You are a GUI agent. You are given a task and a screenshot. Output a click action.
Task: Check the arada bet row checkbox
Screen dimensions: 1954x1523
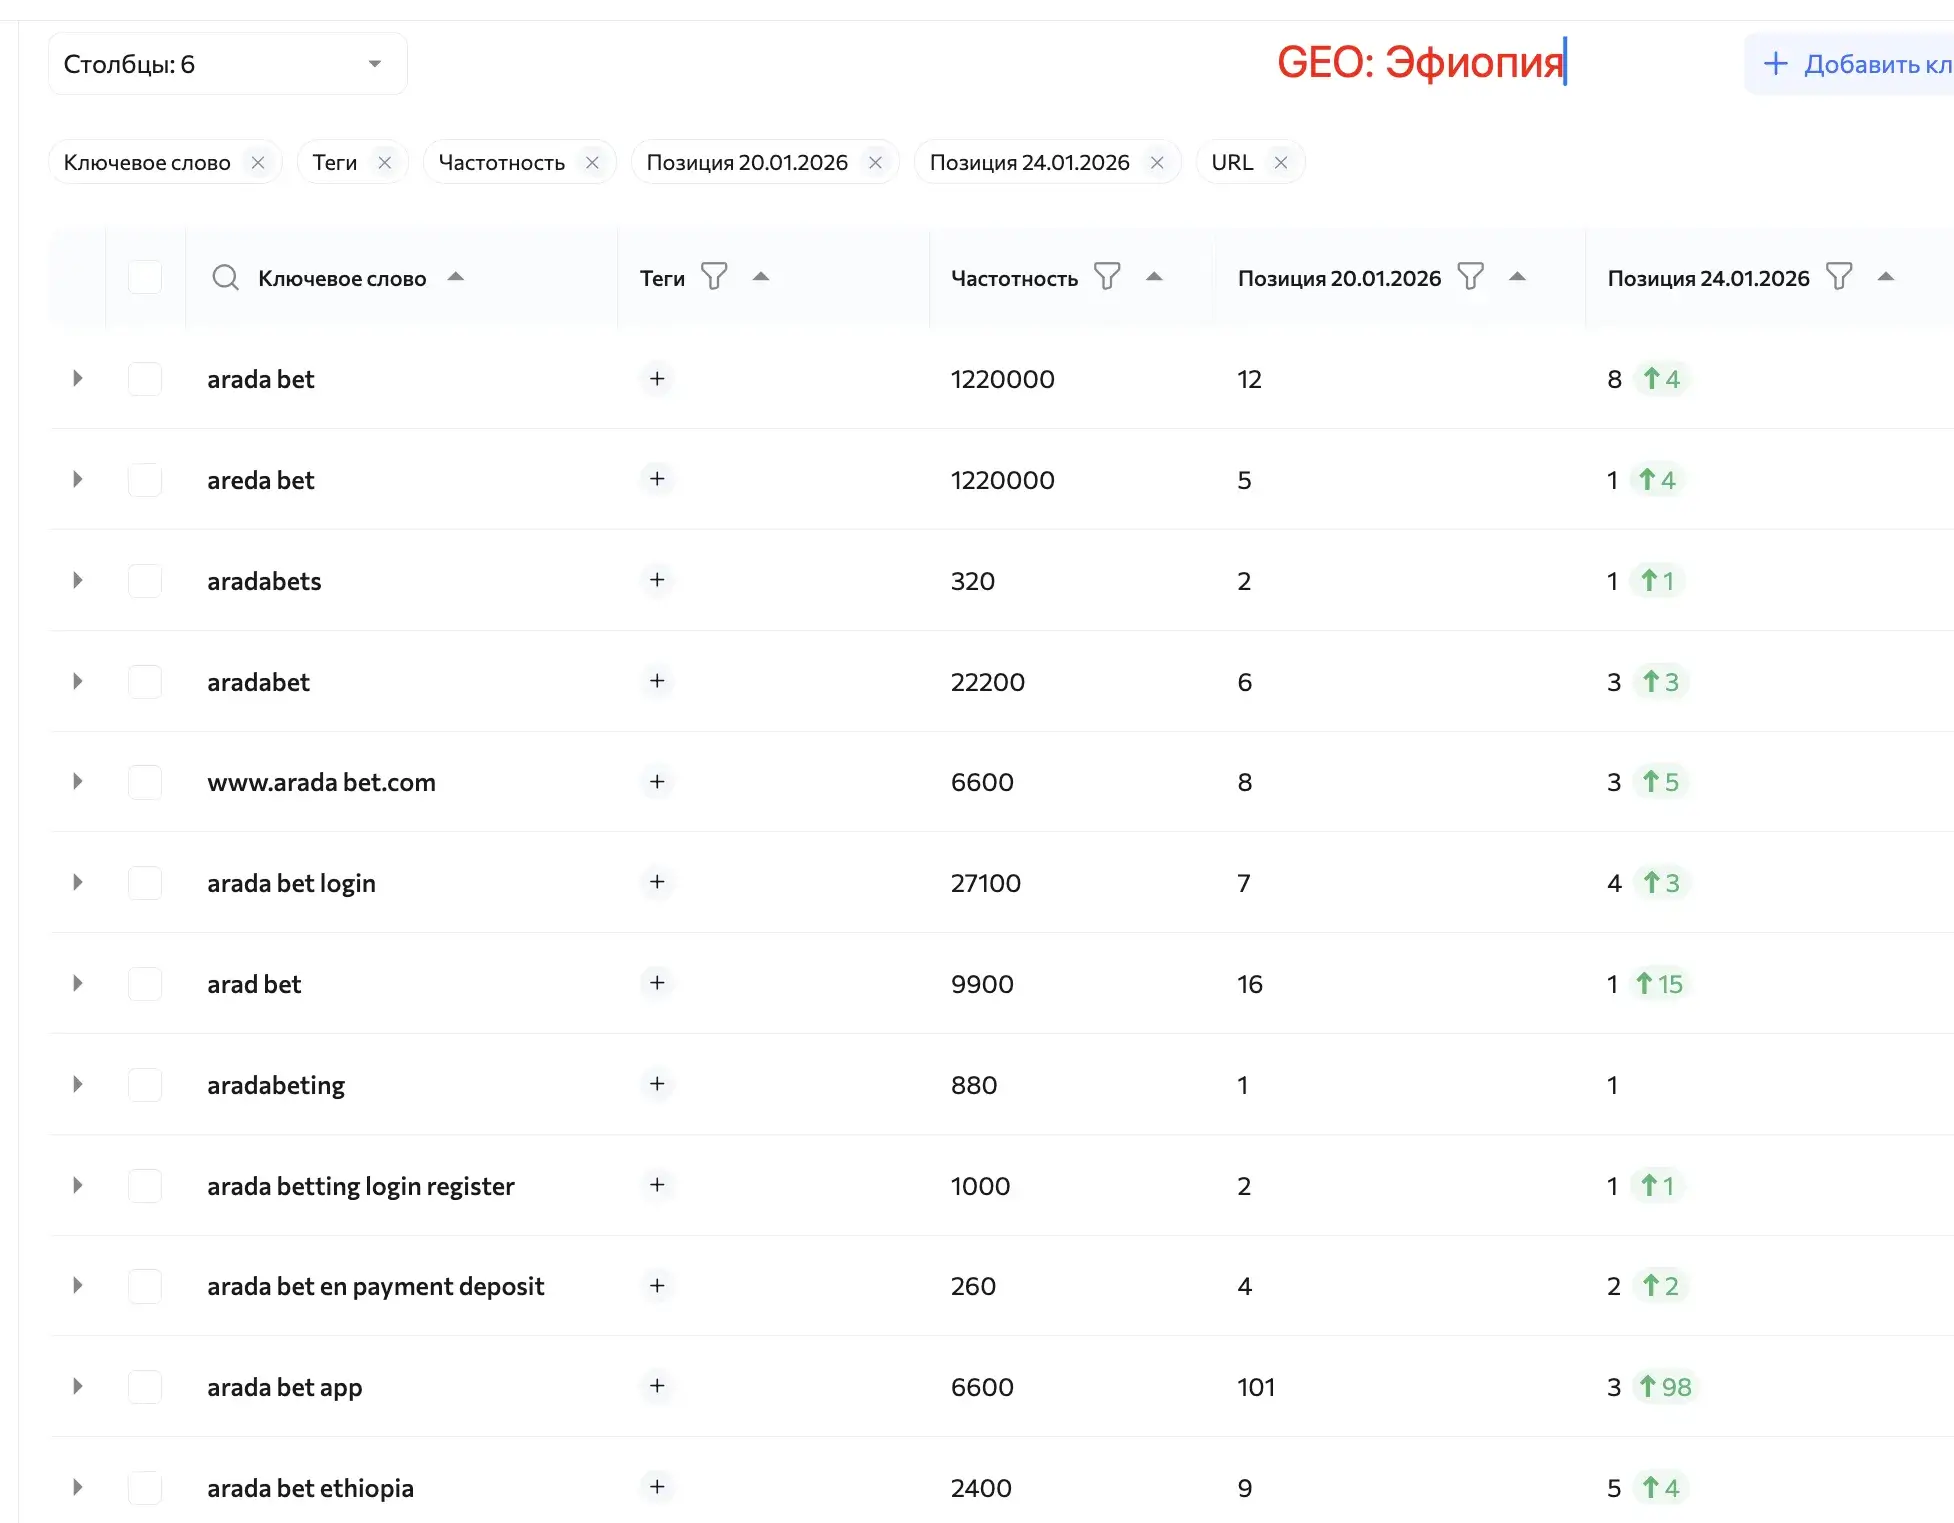[x=145, y=379]
